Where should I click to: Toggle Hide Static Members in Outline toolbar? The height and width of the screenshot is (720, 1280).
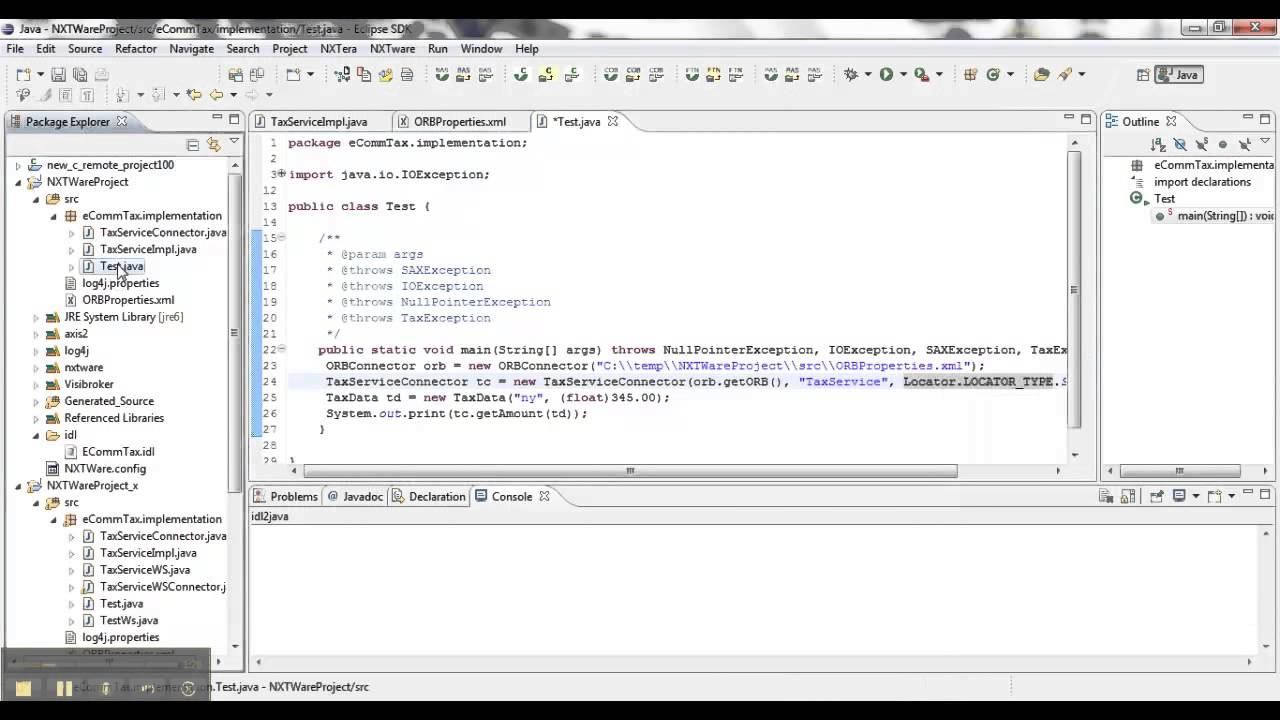[x=1200, y=144]
